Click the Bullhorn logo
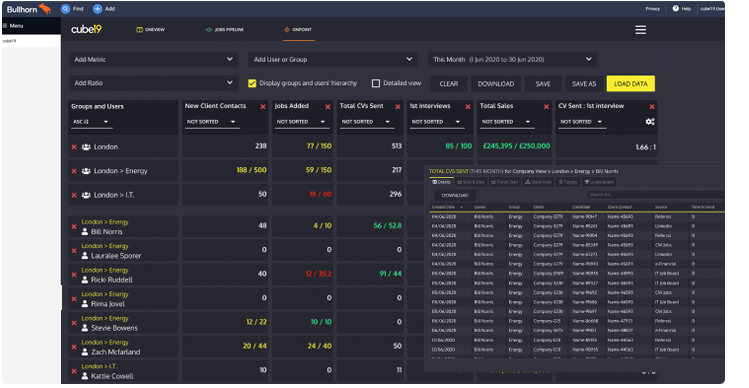This screenshot has height=388, width=749. pos(29,9)
